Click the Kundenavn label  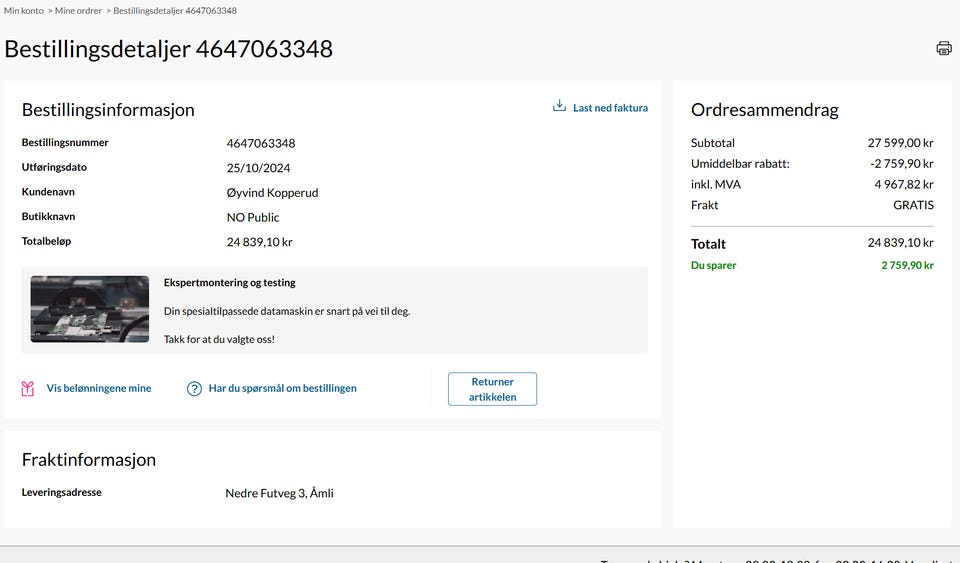(48, 192)
